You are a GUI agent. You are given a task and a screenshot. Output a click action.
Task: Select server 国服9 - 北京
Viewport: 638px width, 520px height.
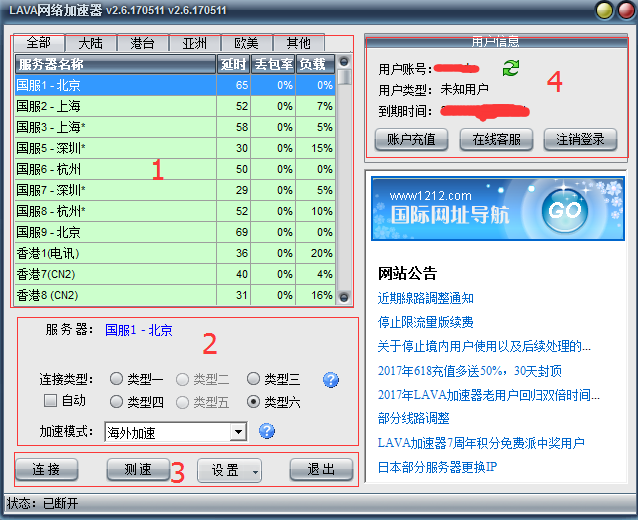(175, 232)
